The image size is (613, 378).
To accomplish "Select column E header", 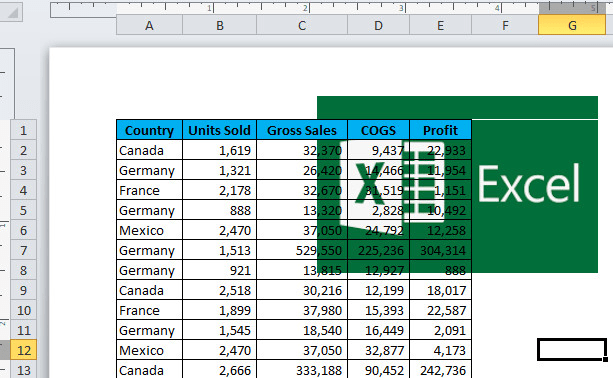I will point(440,25).
